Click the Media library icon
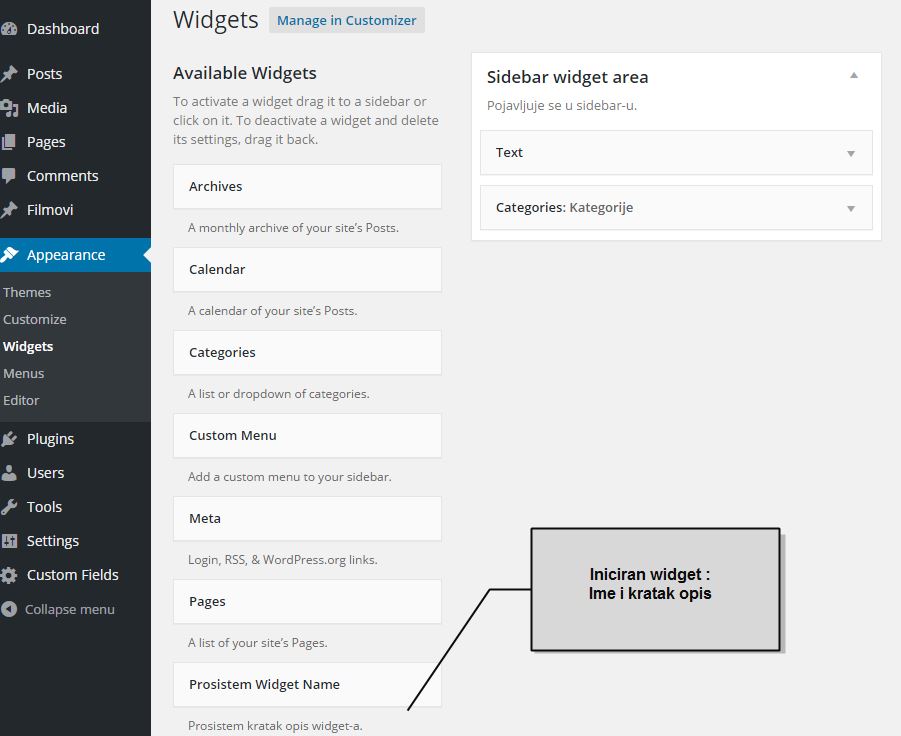Viewport: 901px width, 736px height. point(9,108)
